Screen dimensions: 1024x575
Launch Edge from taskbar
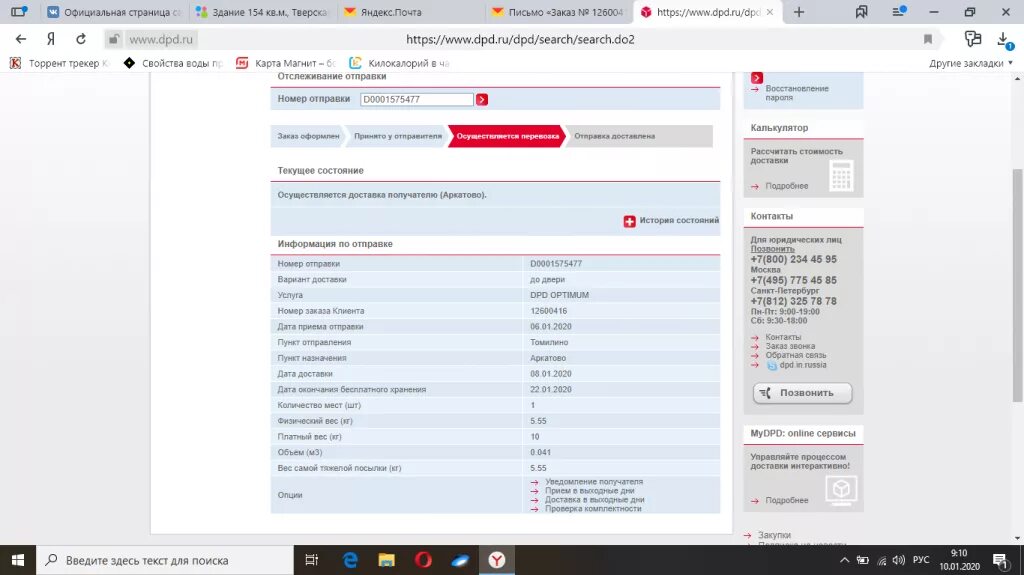point(350,560)
